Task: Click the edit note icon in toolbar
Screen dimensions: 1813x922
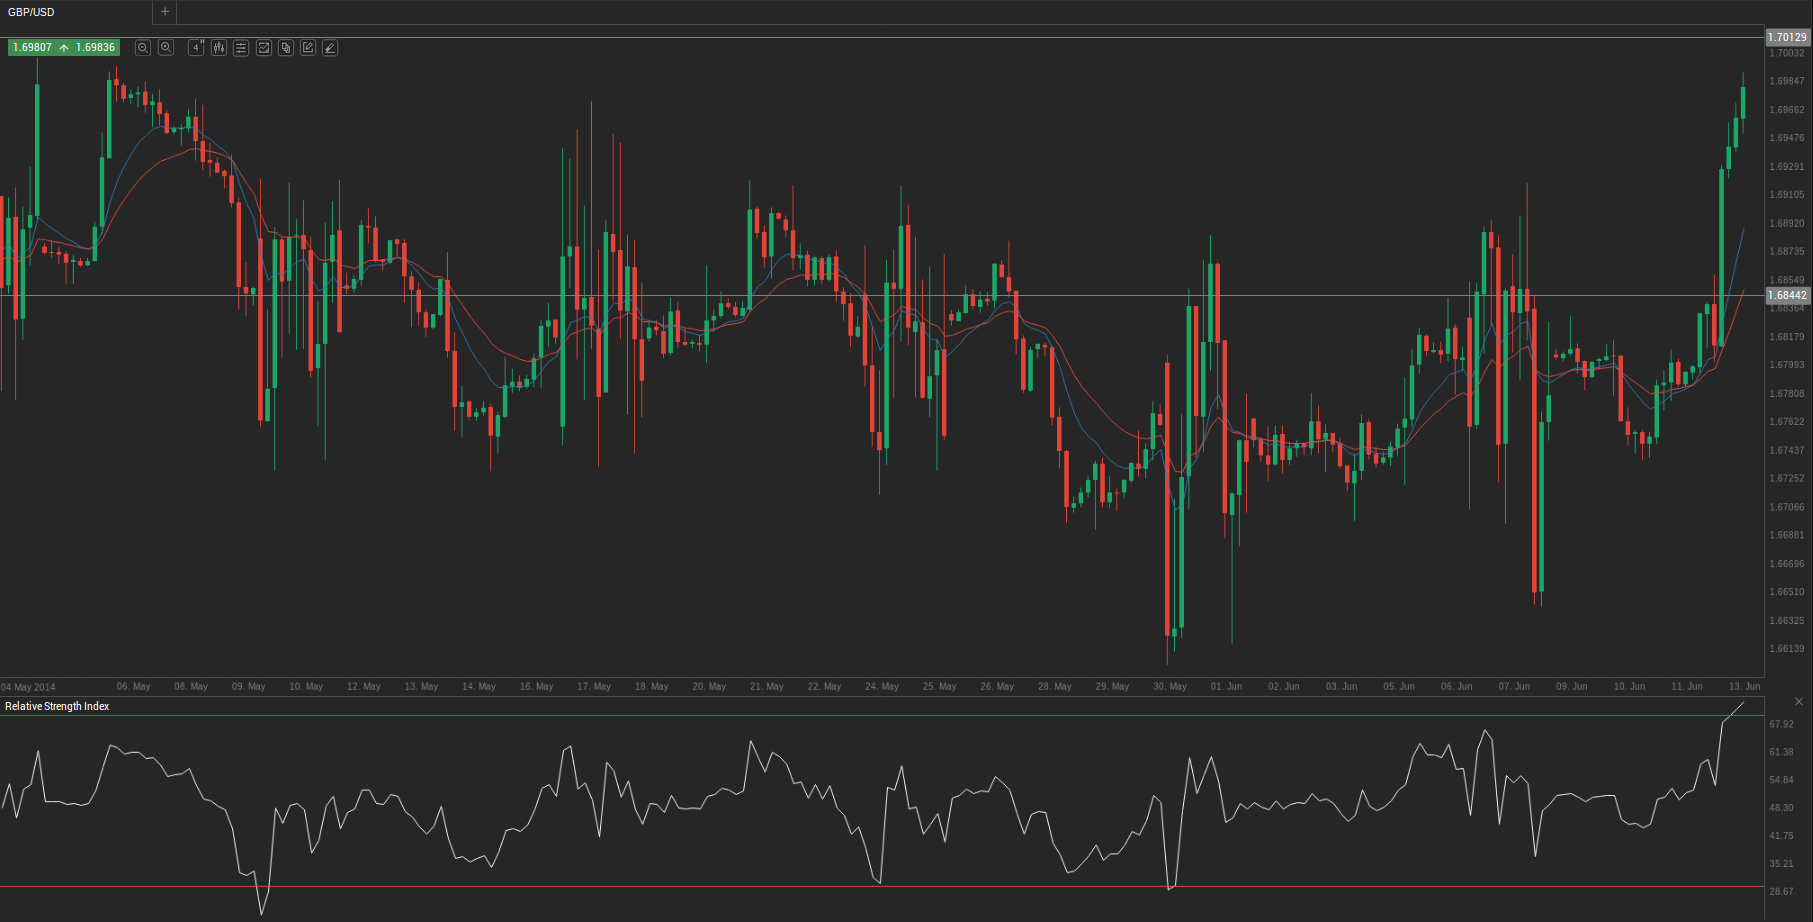Action: tap(308, 48)
